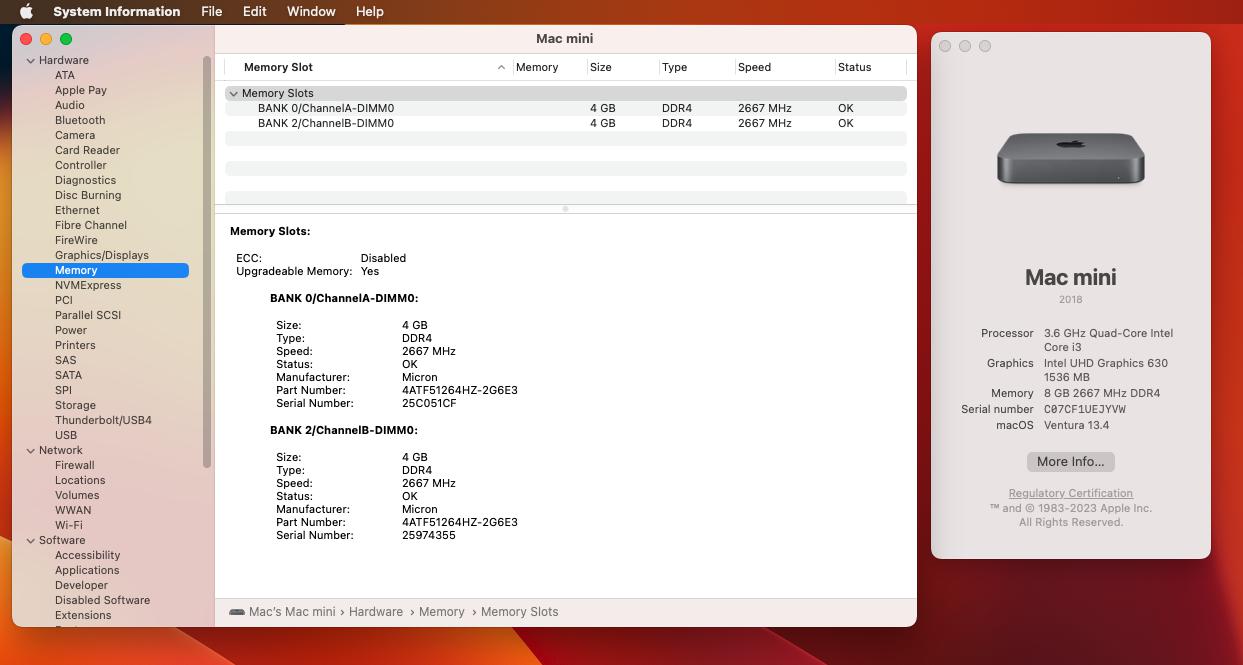Select NVMExpress in the sidebar
Screen dimensions: 1243x665
88,285
